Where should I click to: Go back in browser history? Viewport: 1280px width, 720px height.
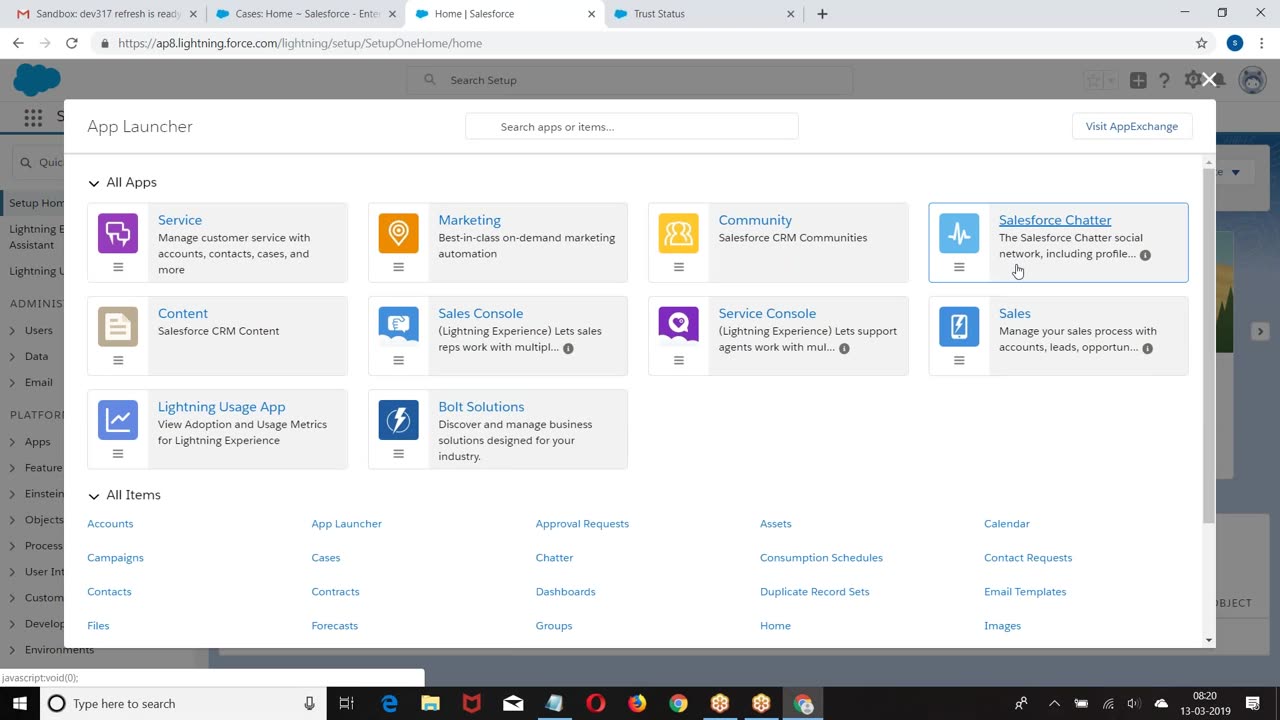(18, 43)
